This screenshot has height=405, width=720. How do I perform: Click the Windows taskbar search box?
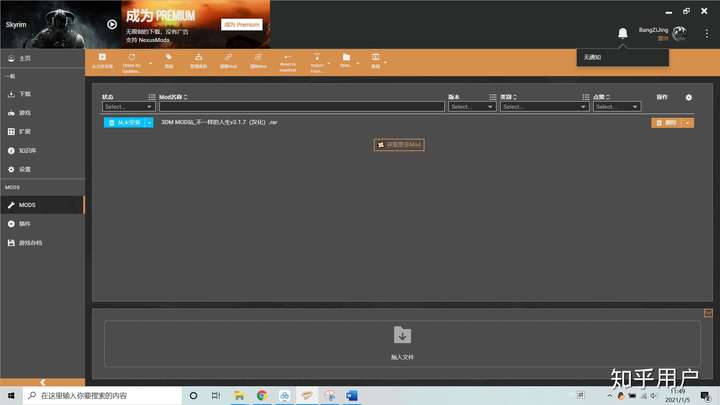pos(102,395)
